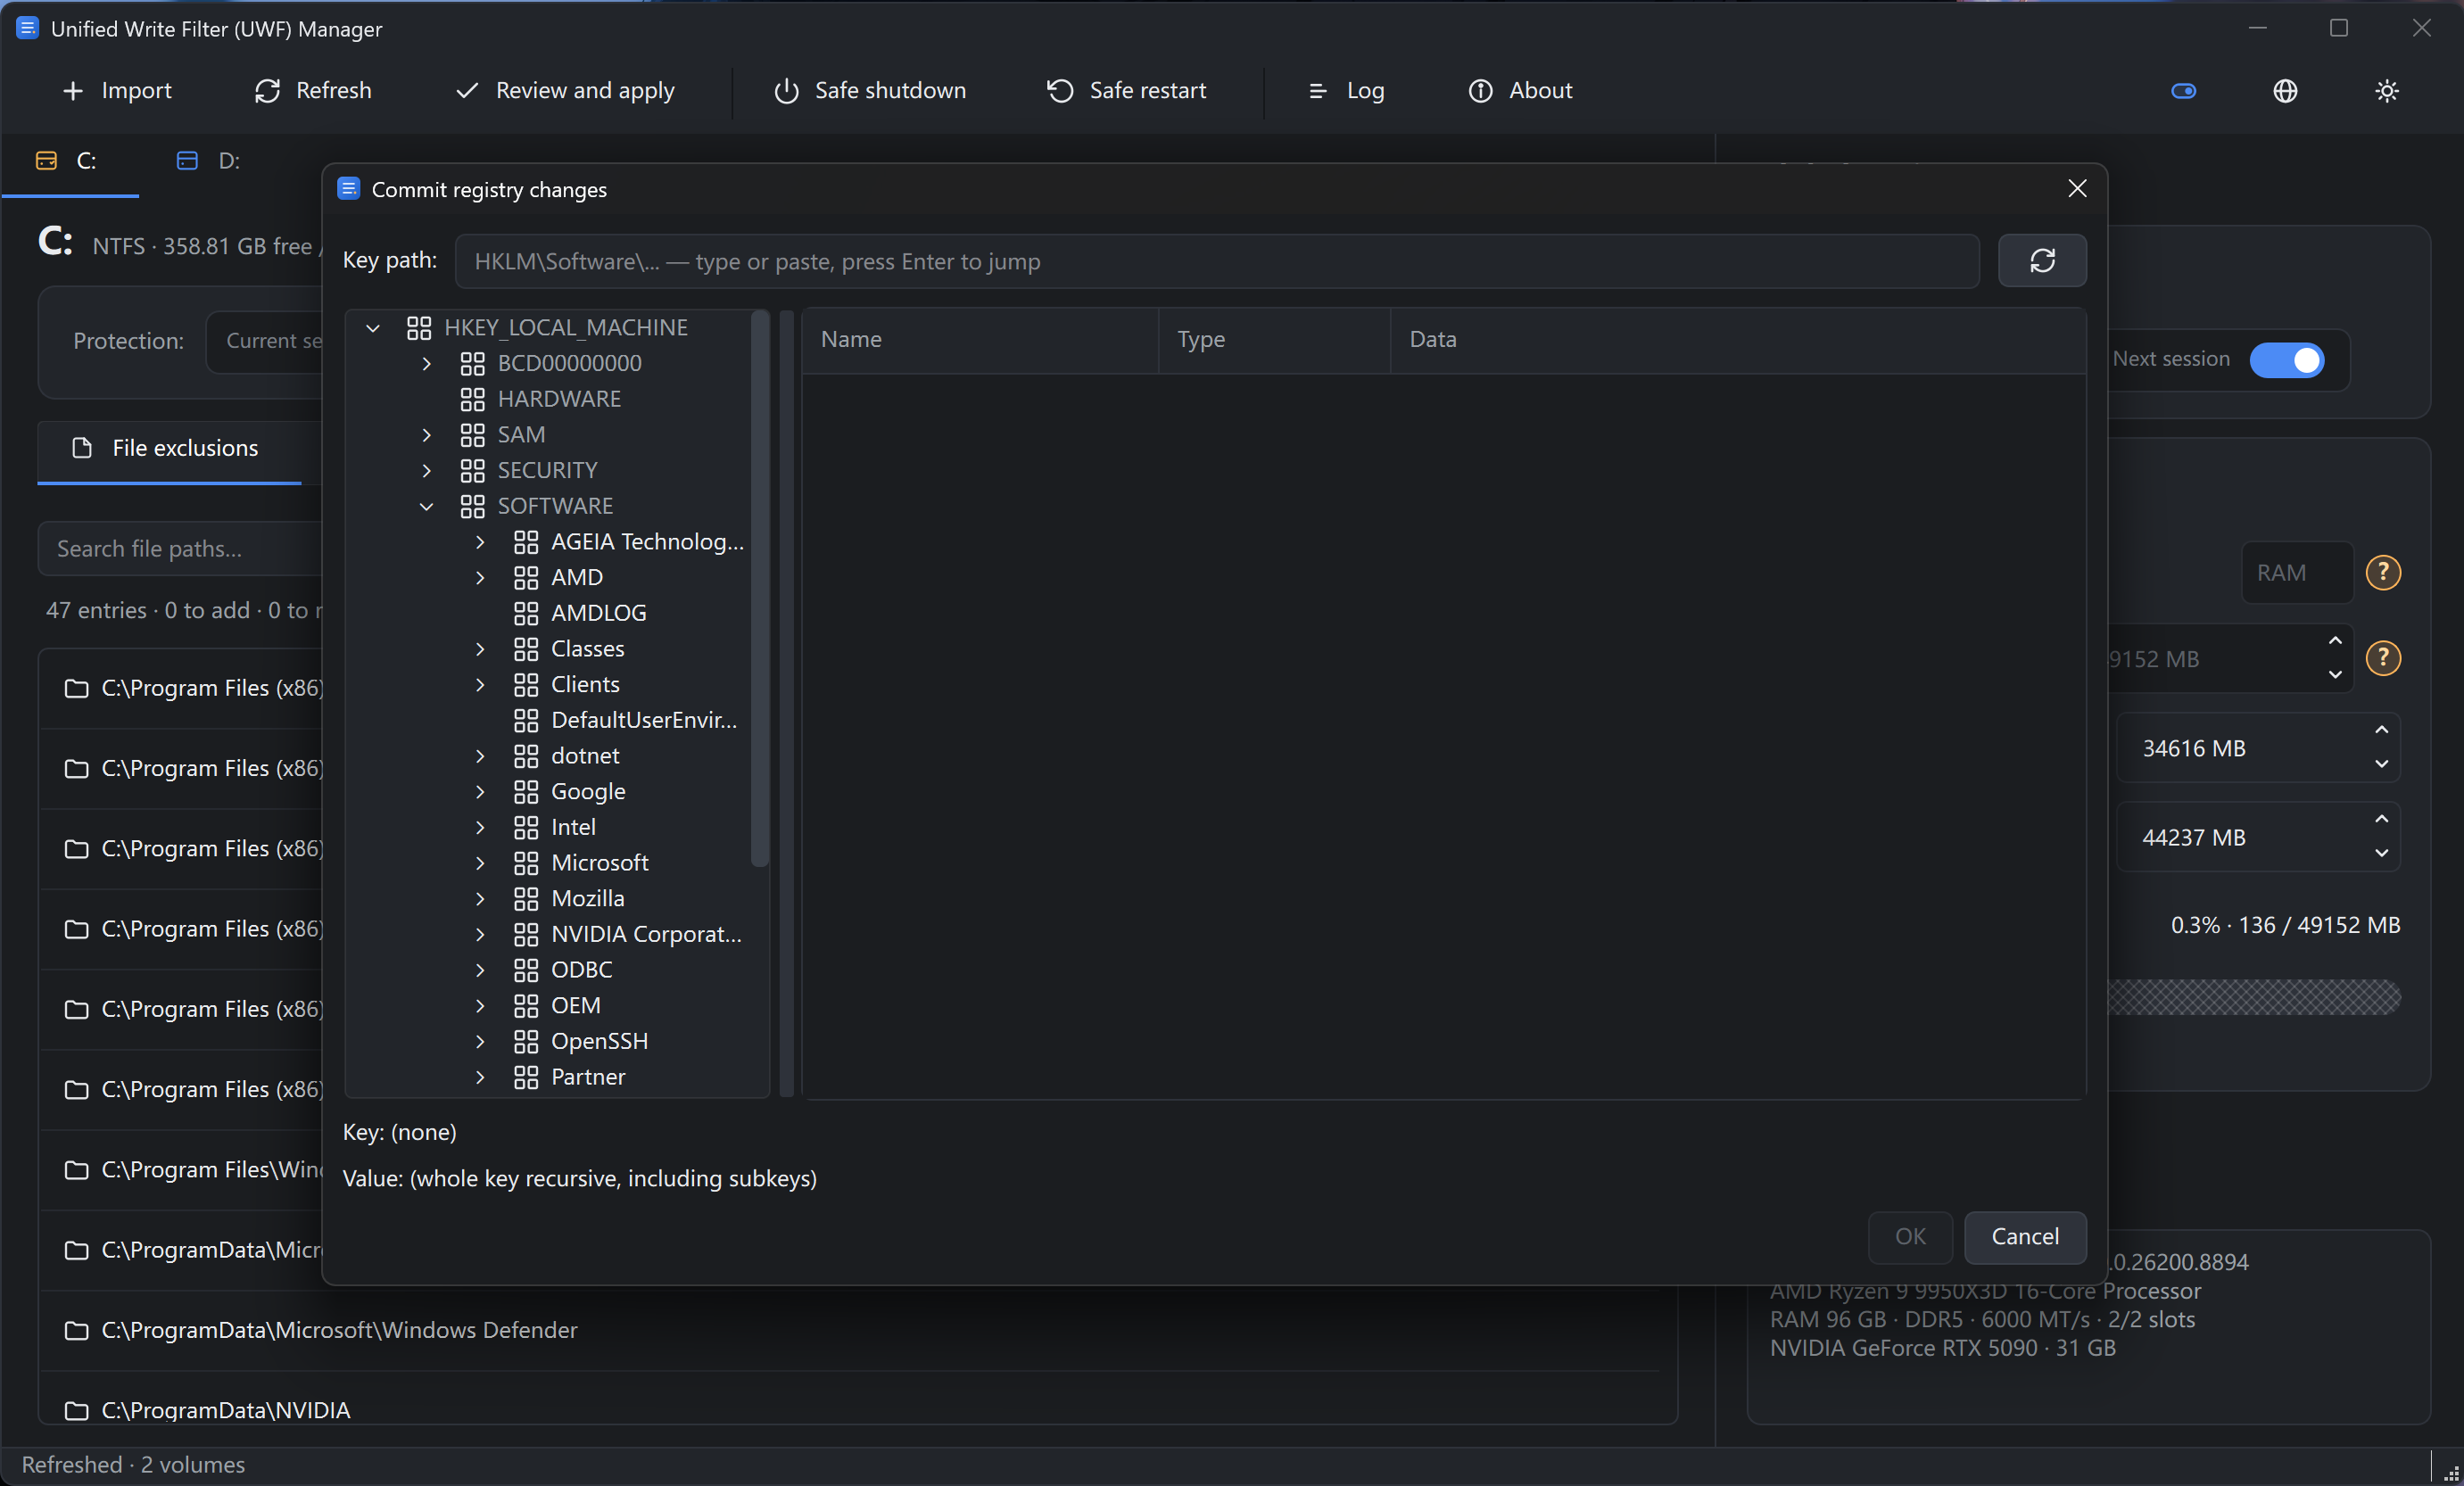The height and width of the screenshot is (1486, 2464).
Task: Select the Clients registry key
Action: (x=585, y=684)
